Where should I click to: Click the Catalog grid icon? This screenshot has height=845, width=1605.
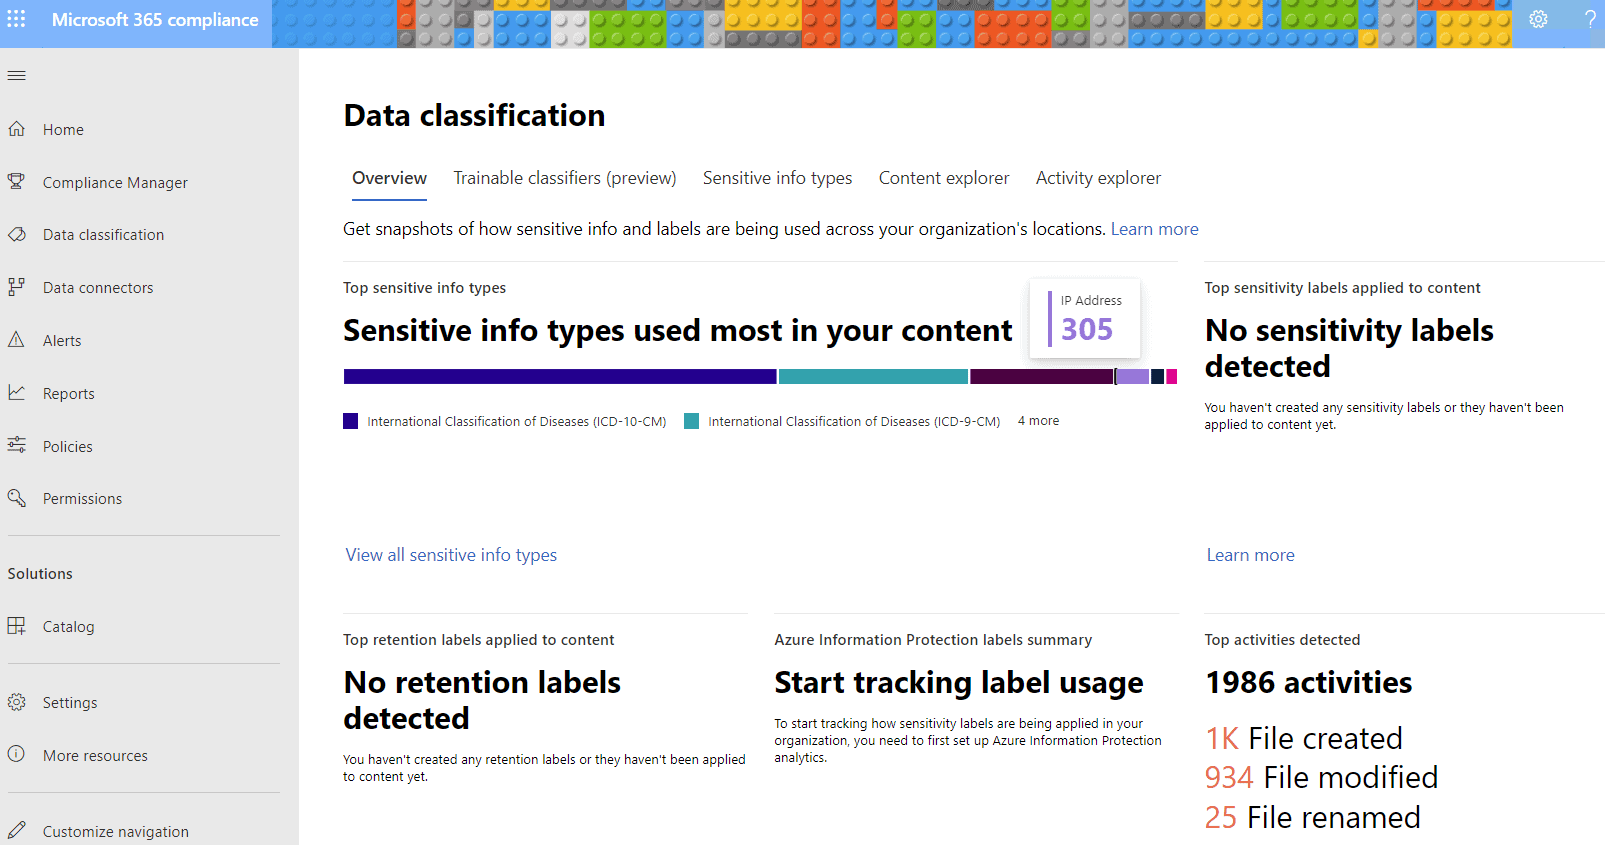[x=17, y=626]
